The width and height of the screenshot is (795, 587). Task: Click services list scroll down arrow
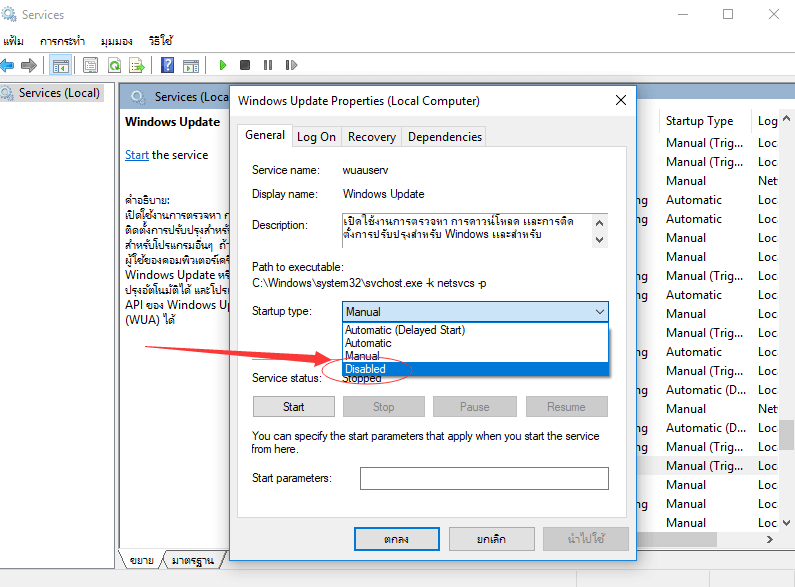pyautogui.click(x=786, y=523)
